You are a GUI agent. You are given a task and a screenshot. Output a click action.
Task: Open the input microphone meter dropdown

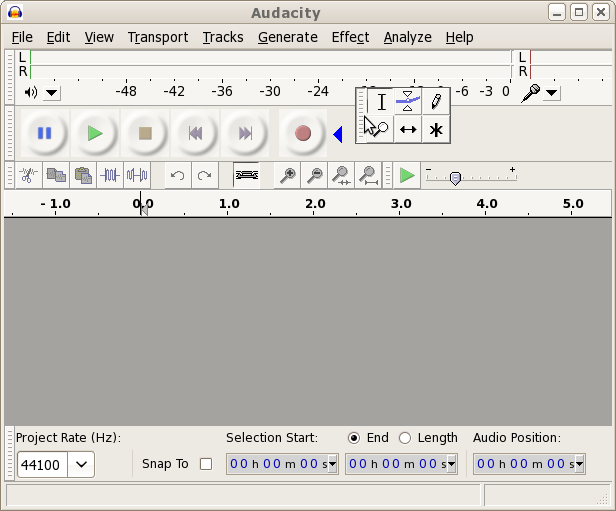(551, 93)
